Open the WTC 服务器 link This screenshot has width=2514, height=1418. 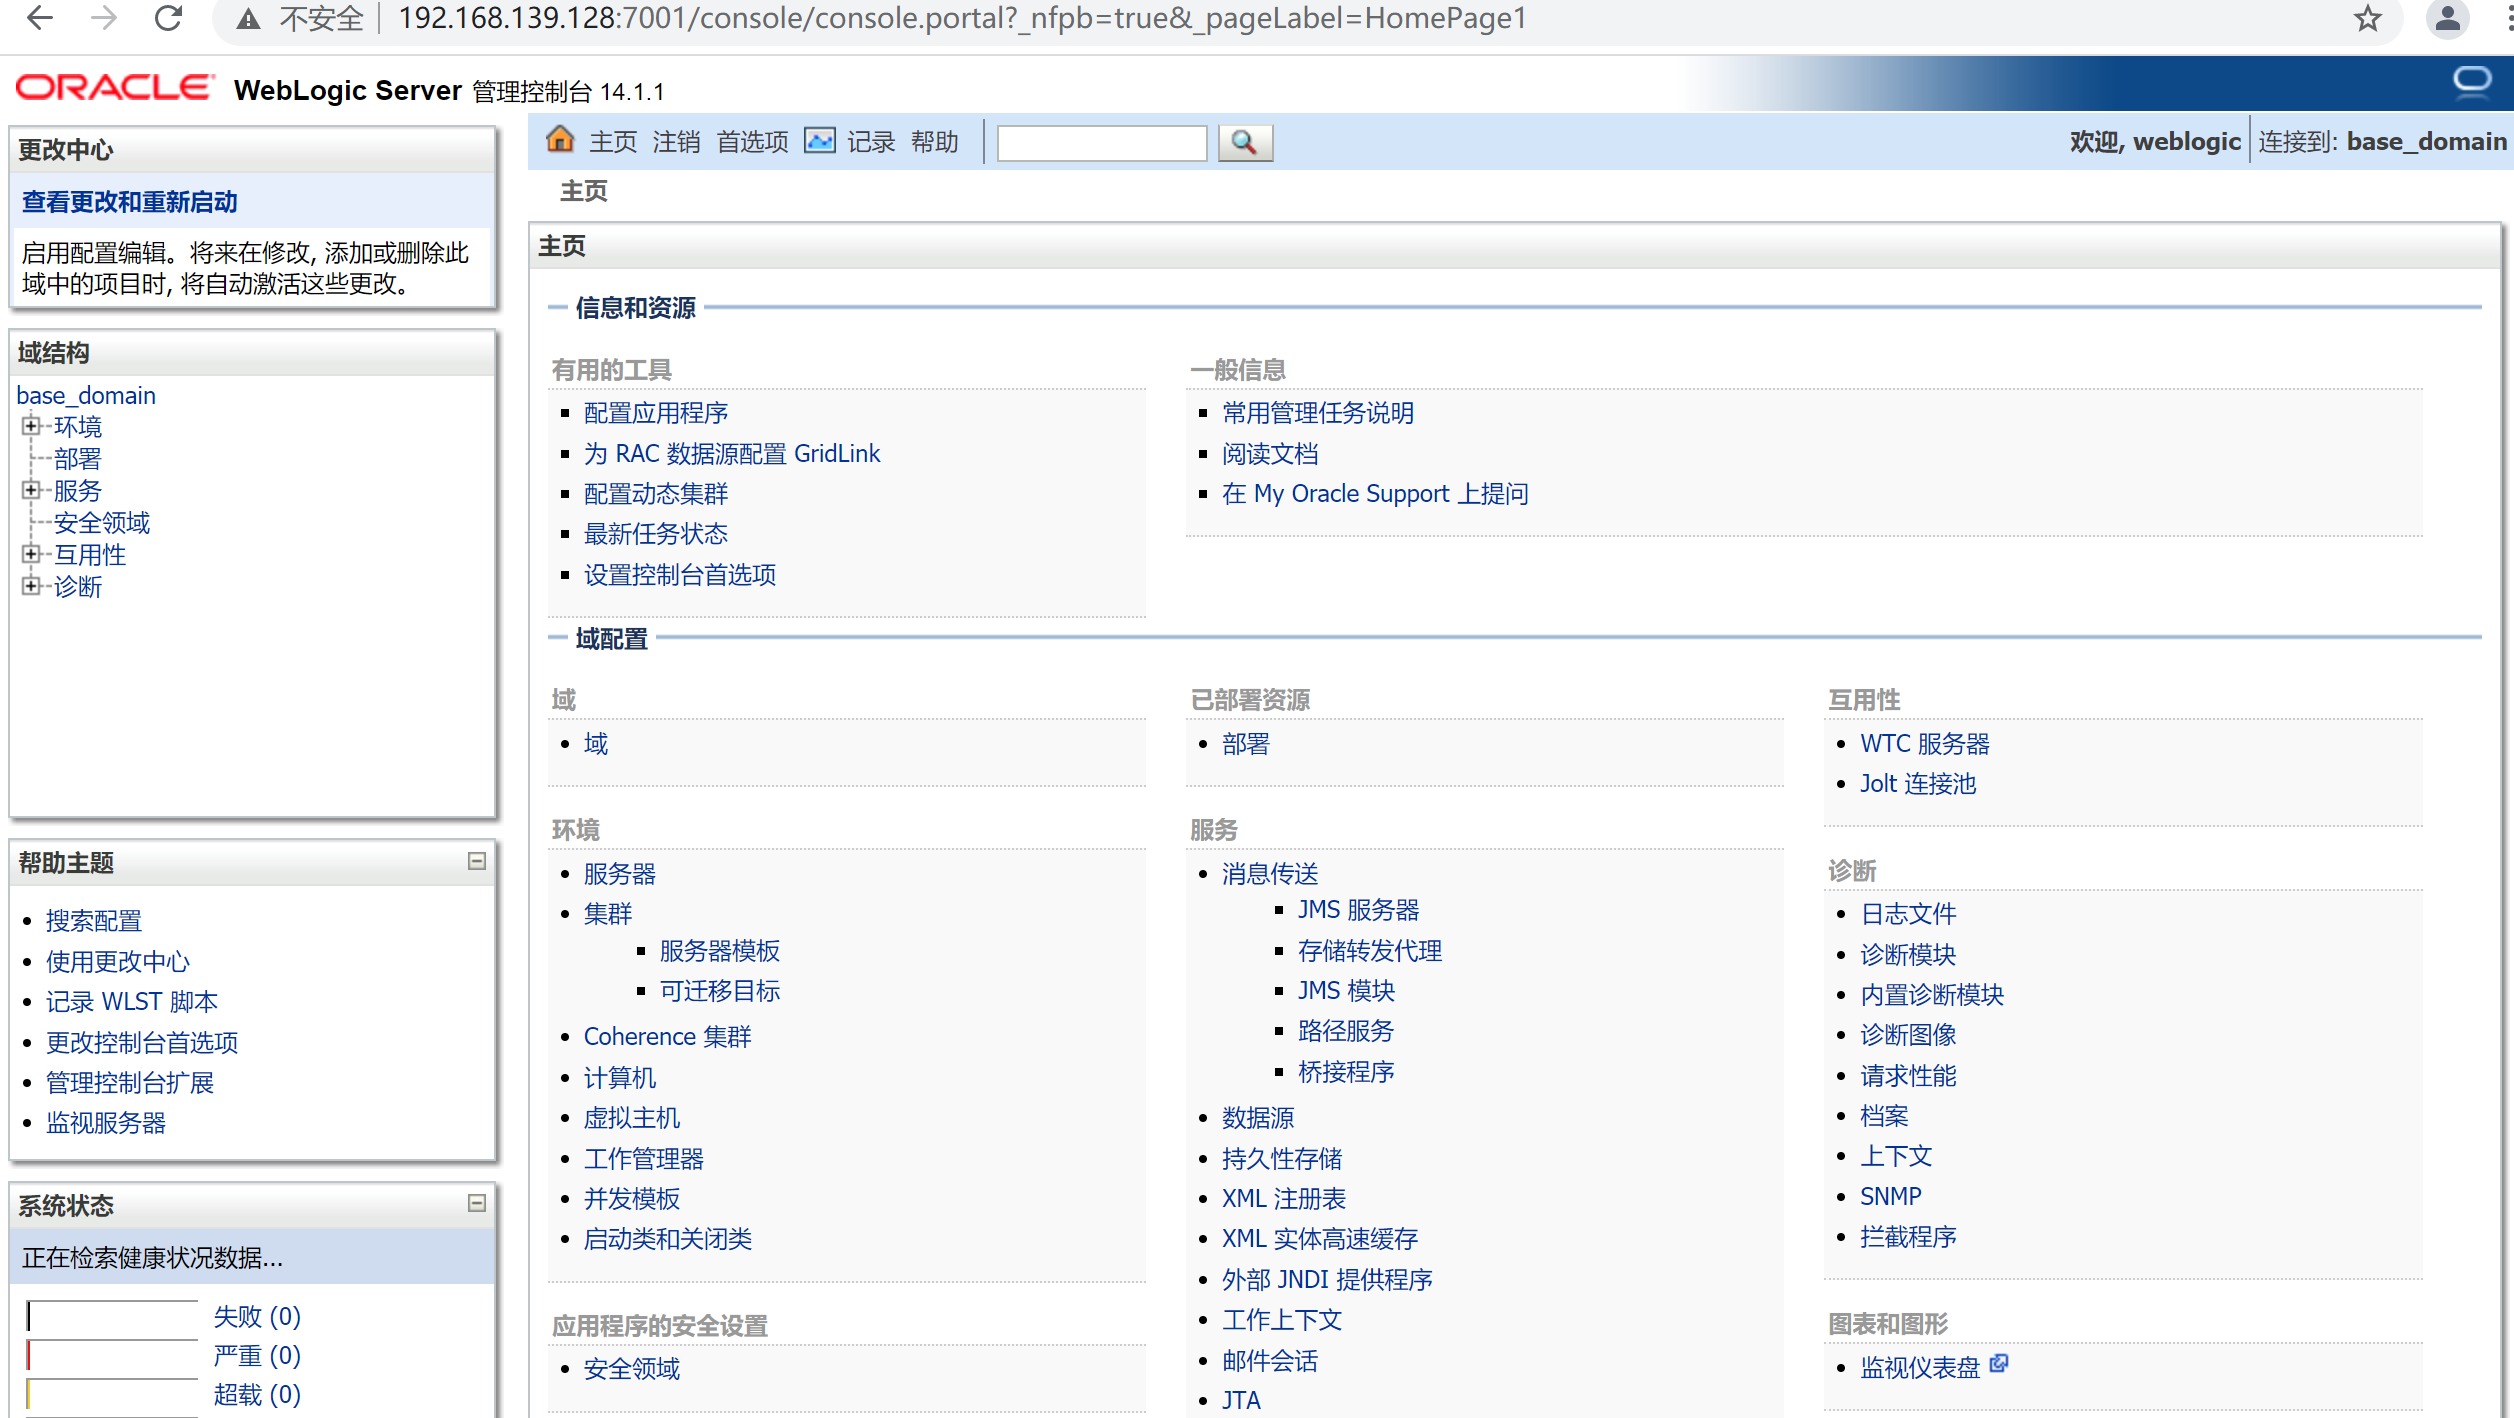1925,744
